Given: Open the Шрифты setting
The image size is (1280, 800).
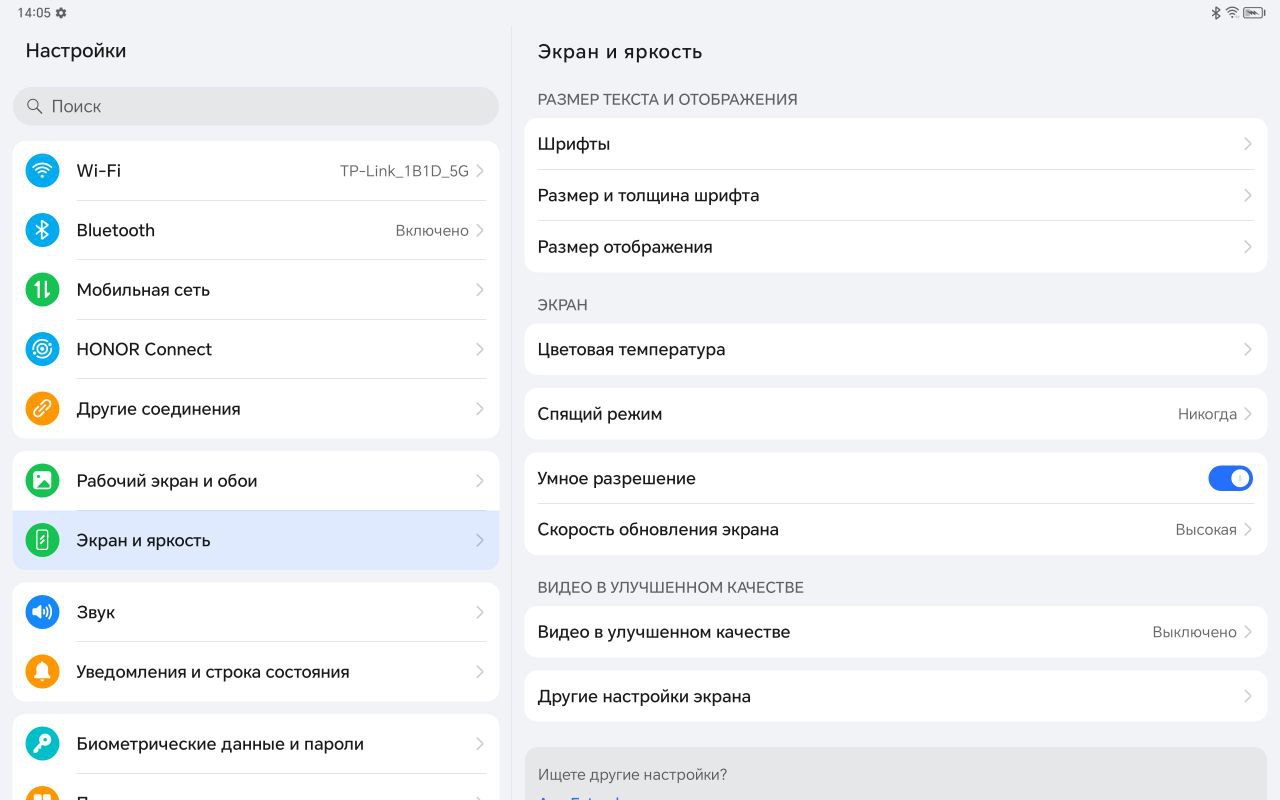Looking at the screenshot, I should tap(896, 144).
